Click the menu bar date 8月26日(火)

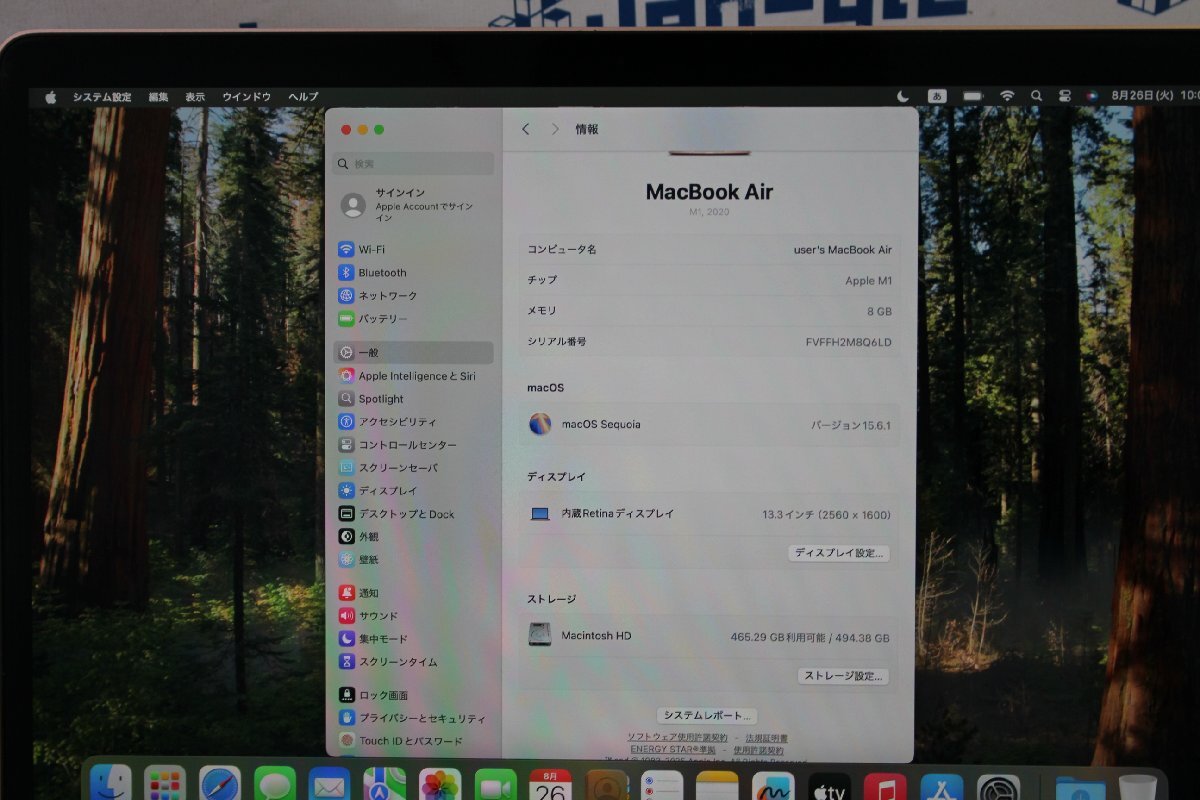[x=1142, y=96]
